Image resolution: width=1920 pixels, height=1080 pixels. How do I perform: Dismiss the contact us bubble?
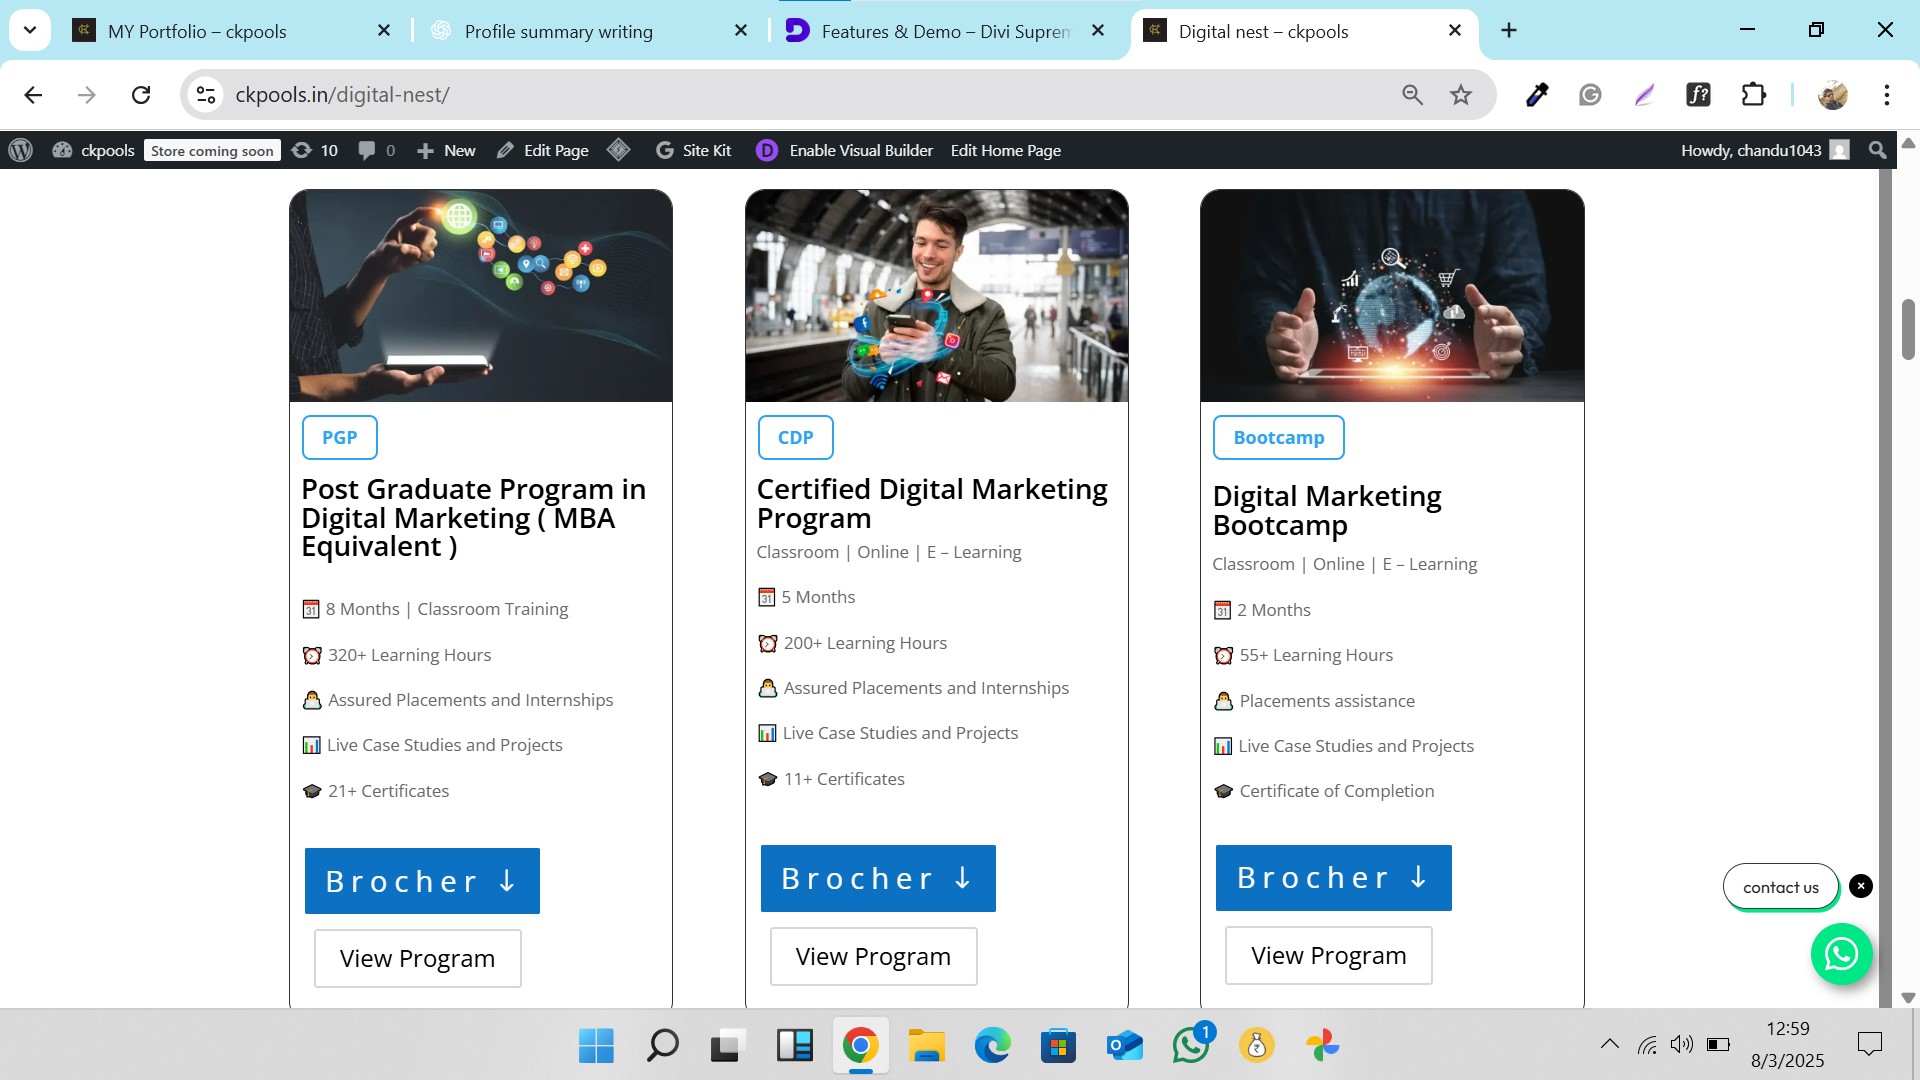(x=1860, y=886)
